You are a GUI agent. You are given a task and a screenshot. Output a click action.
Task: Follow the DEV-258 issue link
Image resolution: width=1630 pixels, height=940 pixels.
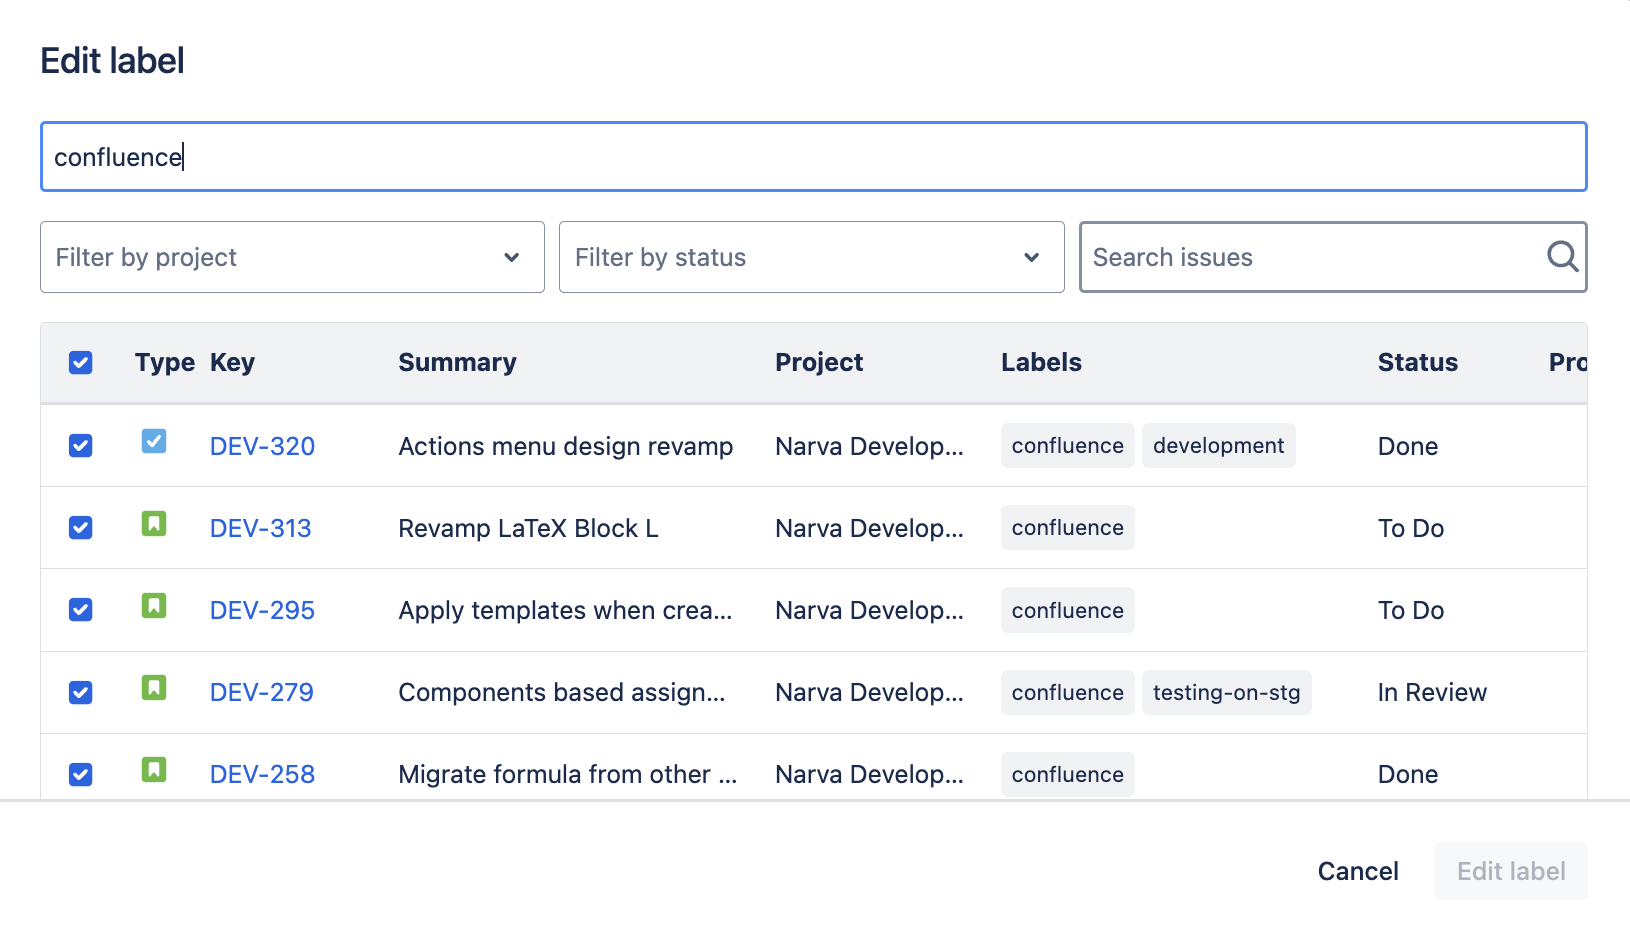tap(261, 773)
